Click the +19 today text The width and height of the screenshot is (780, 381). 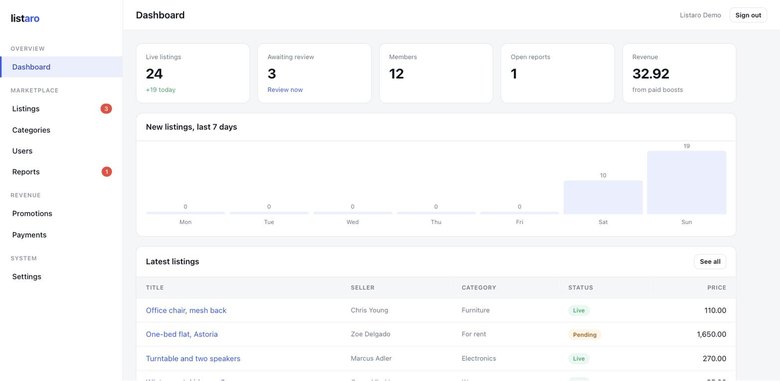click(x=161, y=90)
